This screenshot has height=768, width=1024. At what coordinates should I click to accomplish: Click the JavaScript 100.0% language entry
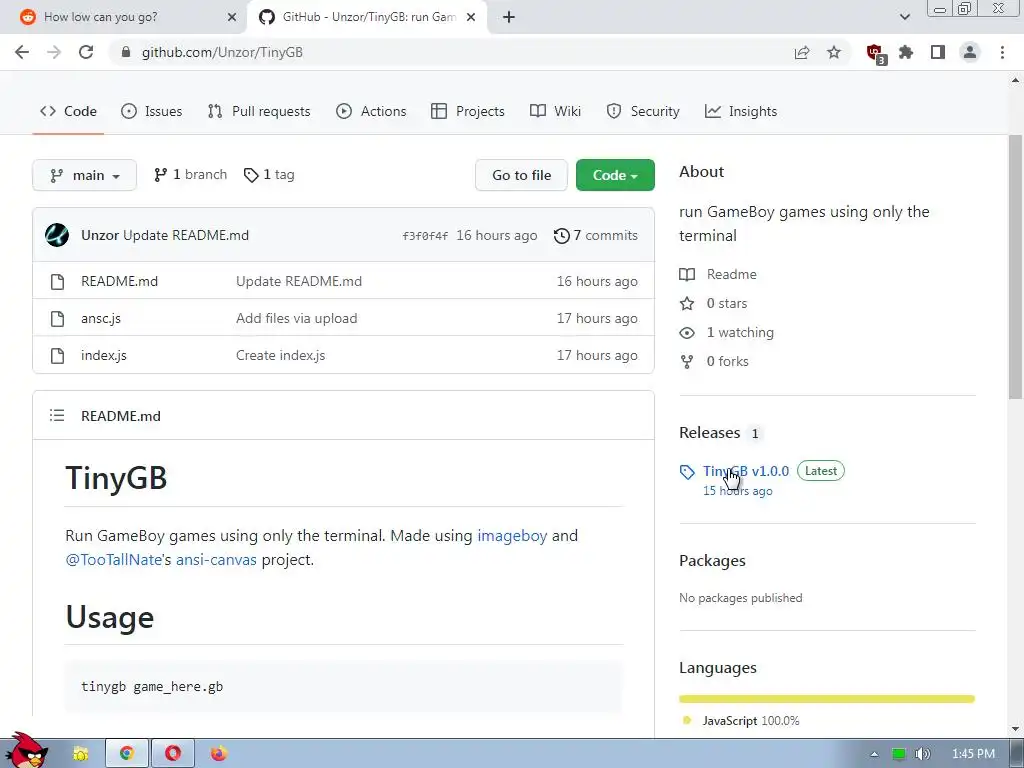(741, 721)
